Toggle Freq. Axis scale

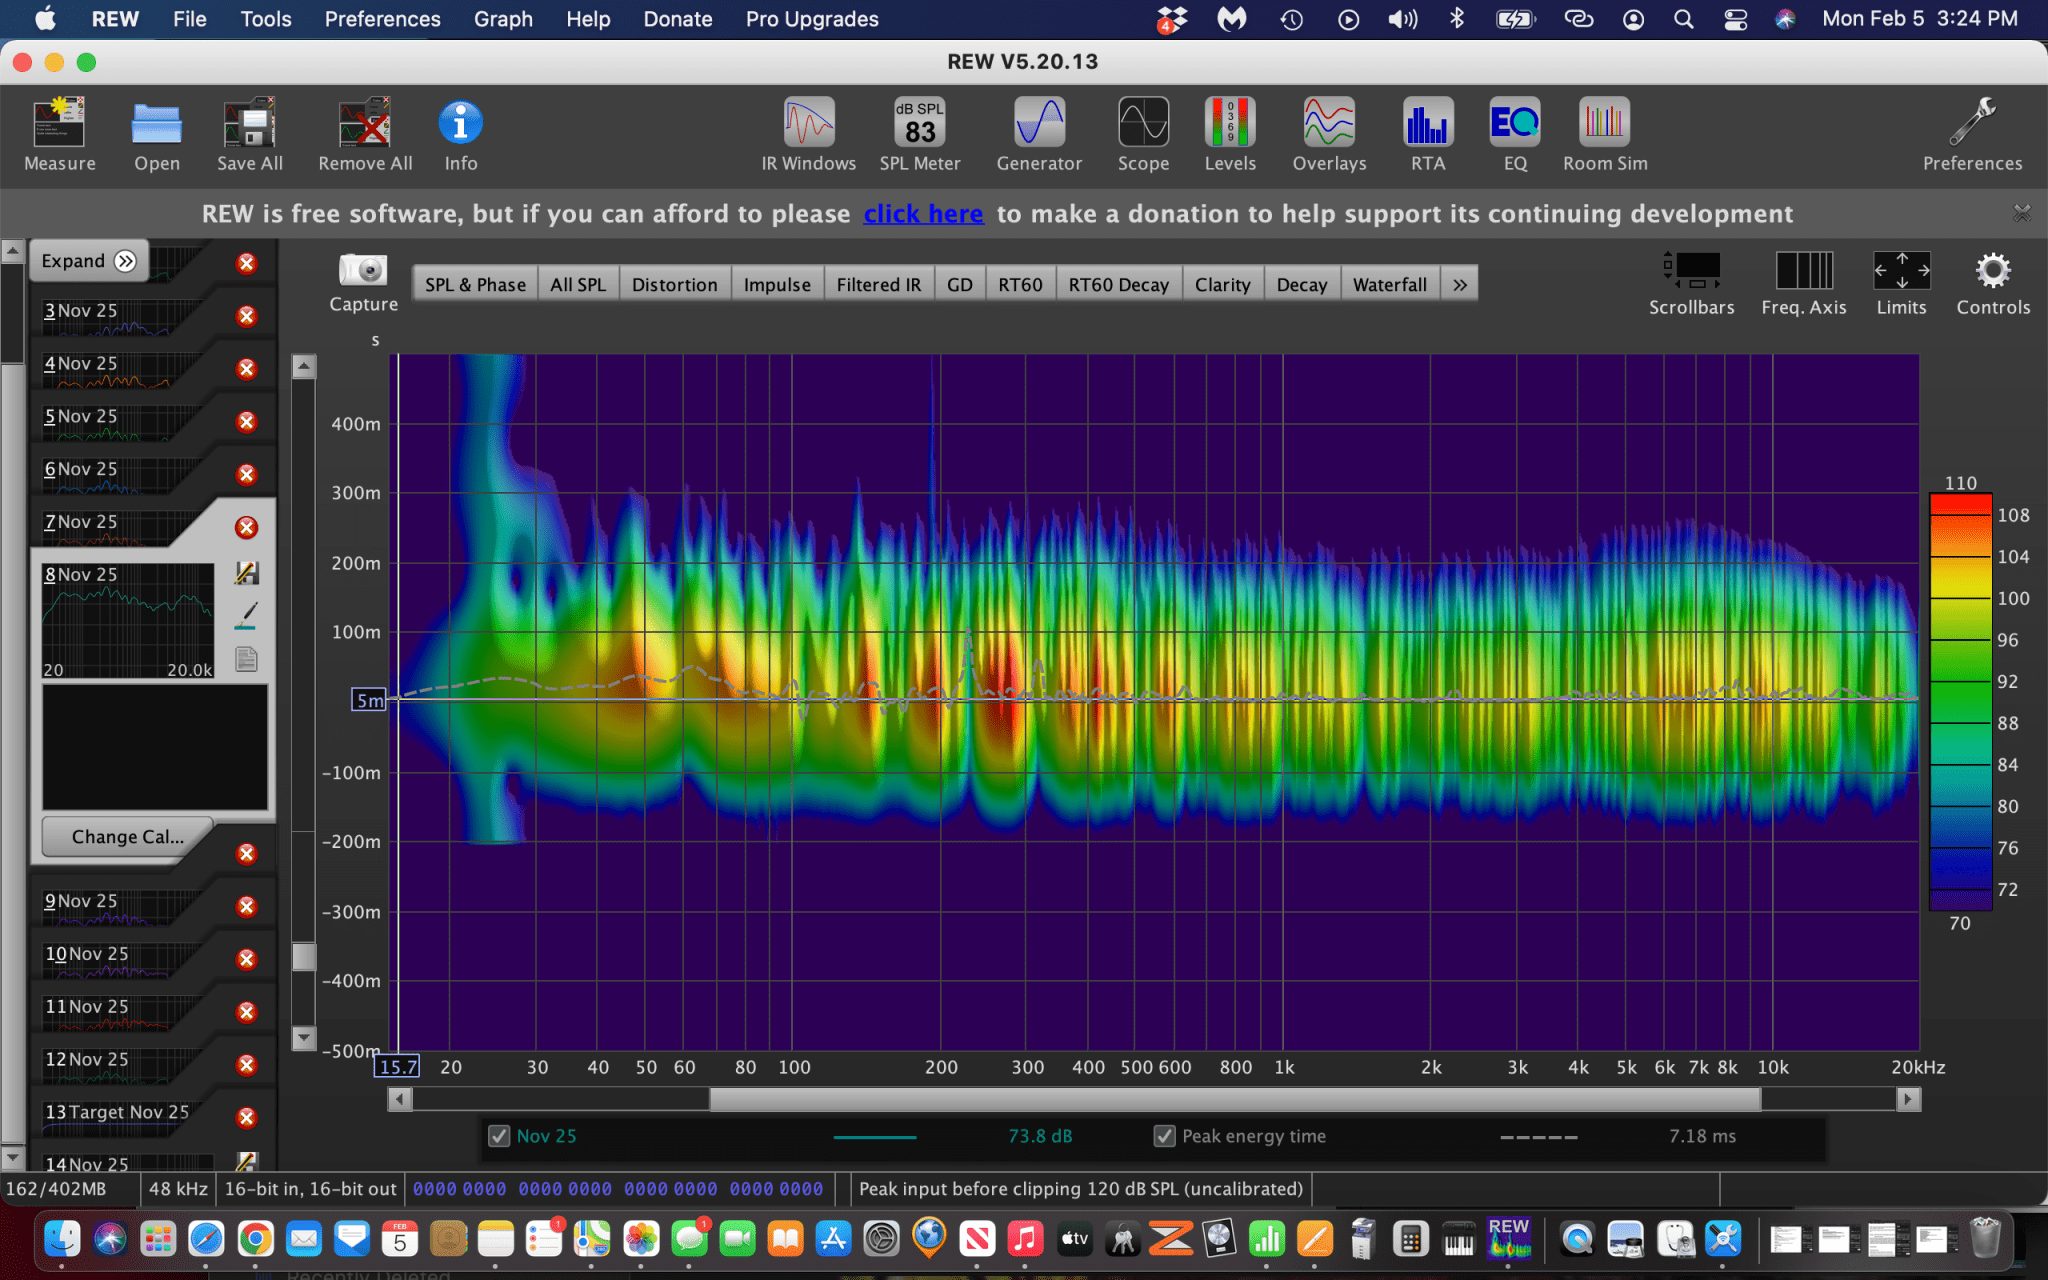pos(1804,283)
